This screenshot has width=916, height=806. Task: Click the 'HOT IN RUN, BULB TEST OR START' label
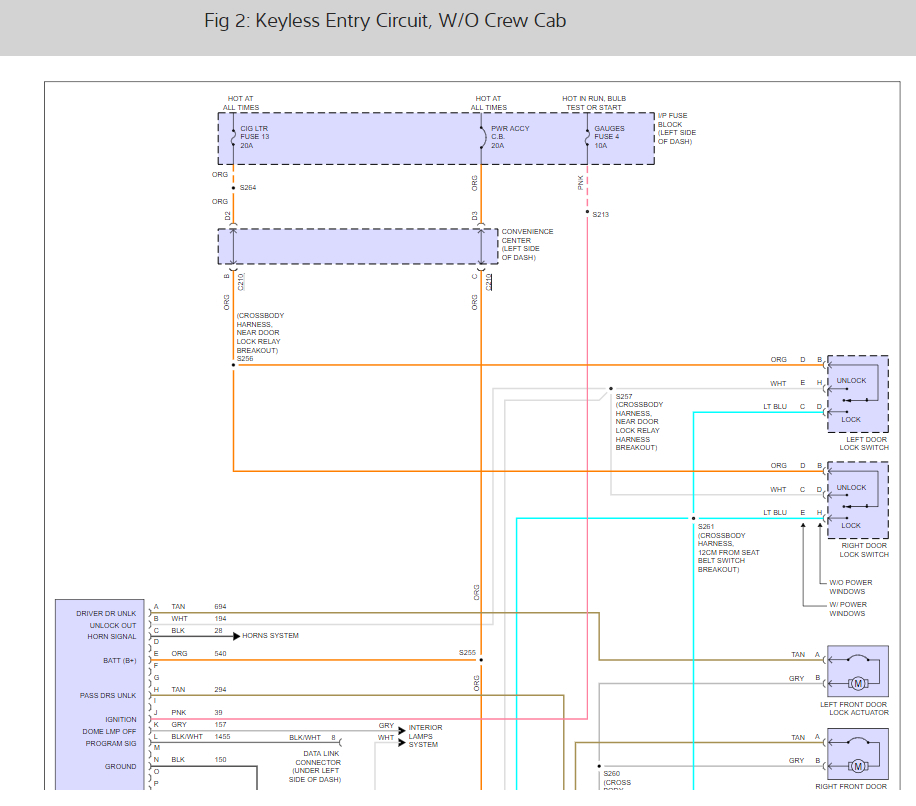[x=594, y=103]
